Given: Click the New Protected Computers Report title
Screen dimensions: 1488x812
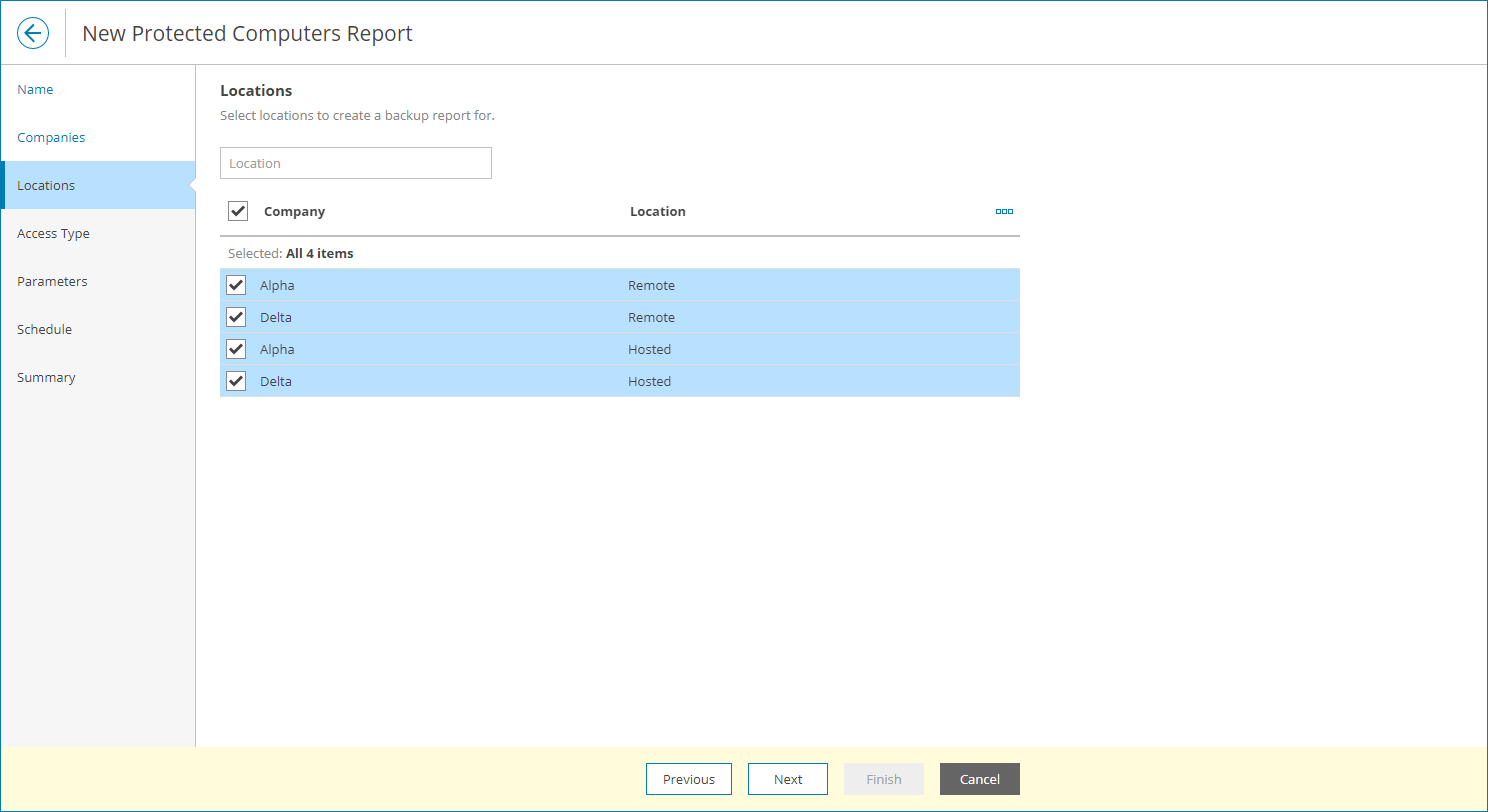Looking at the screenshot, I should tap(247, 33).
